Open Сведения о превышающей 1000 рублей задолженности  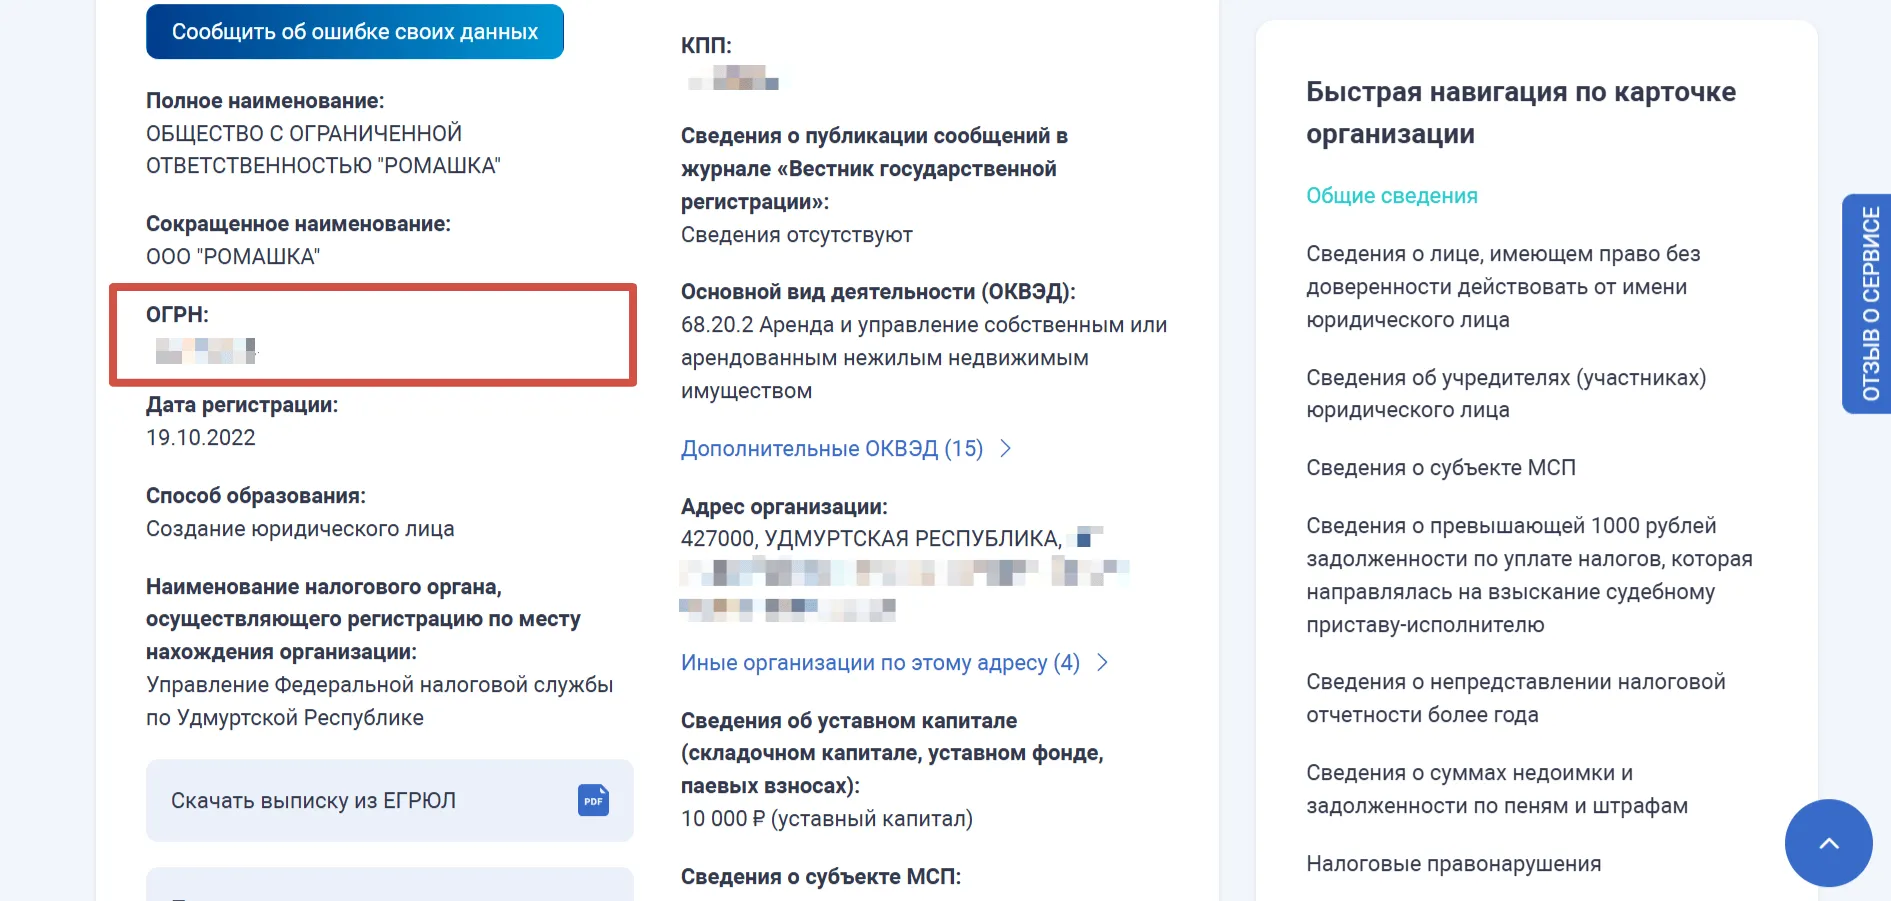pos(1527,575)
